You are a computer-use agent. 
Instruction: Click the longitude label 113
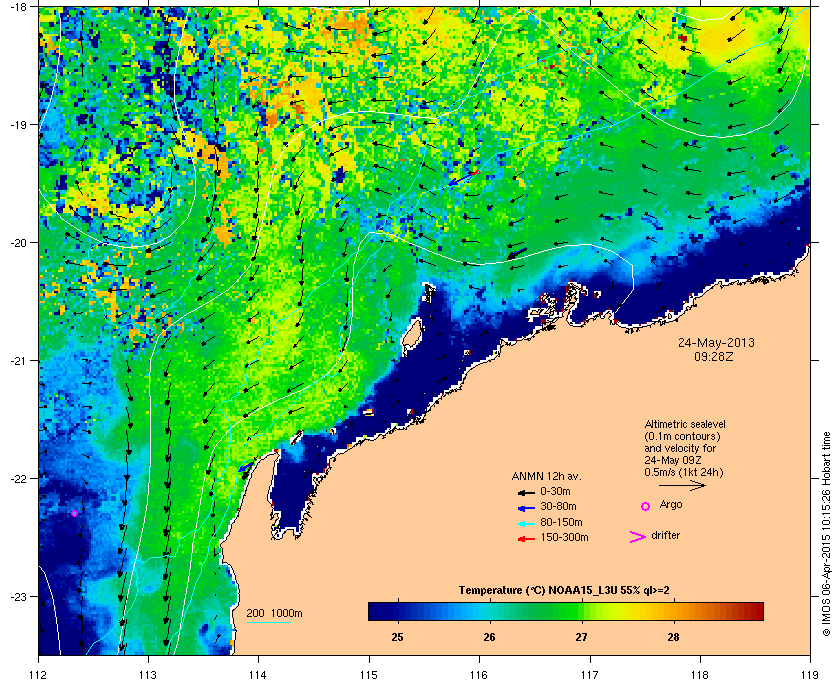point(148,675)
